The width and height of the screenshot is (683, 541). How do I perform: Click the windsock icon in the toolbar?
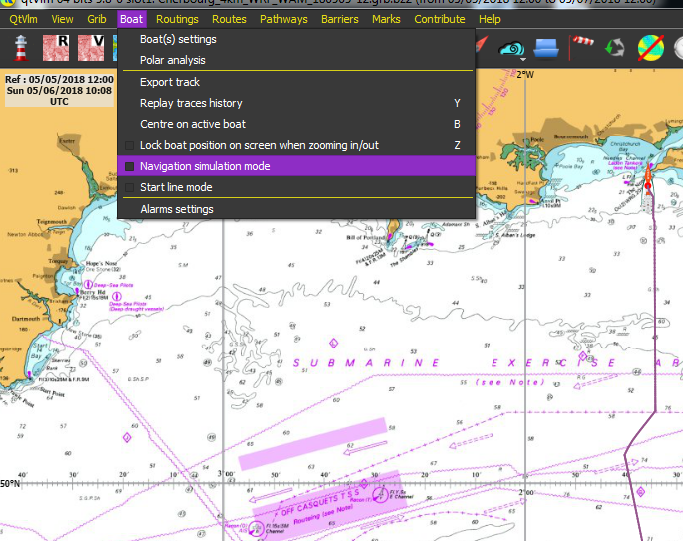[x=582, y=47]
